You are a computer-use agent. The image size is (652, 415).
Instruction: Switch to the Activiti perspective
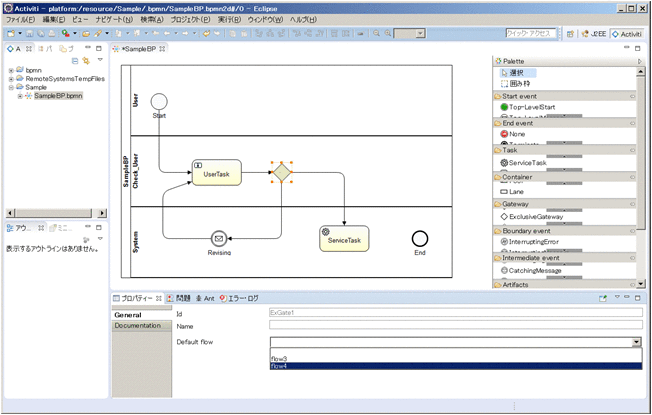point(628,33)
